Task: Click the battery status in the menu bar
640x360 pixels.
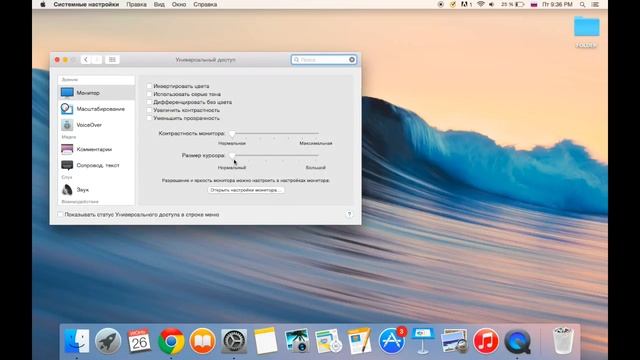Action: pos(512,4)
